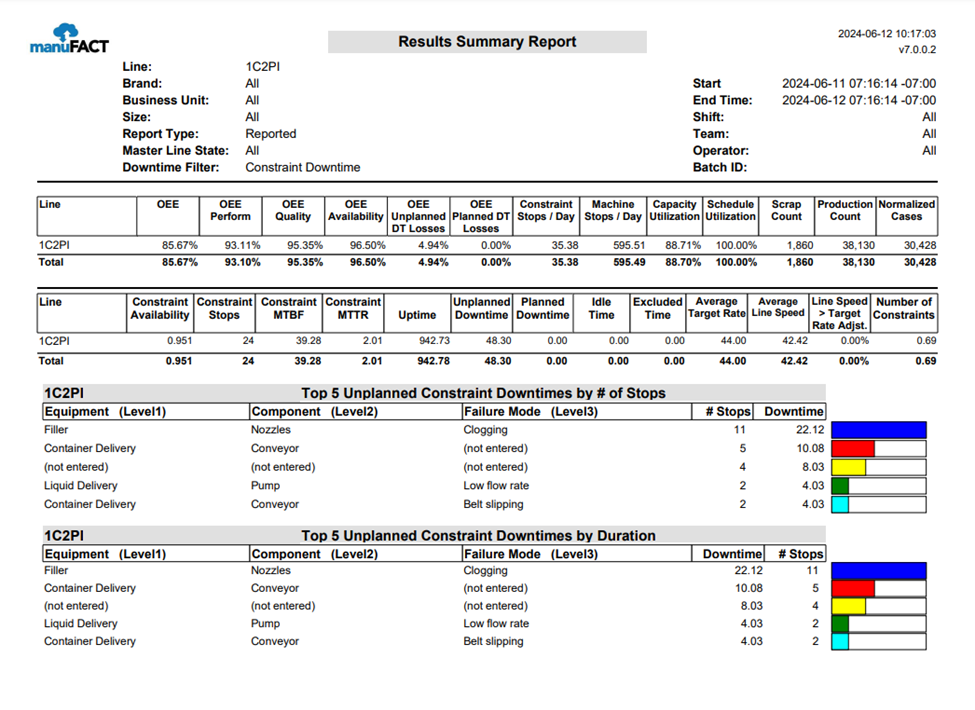Click the Top 5 Downtimes by Duration heading
This screenshot has height=710, width=975.
478,535
